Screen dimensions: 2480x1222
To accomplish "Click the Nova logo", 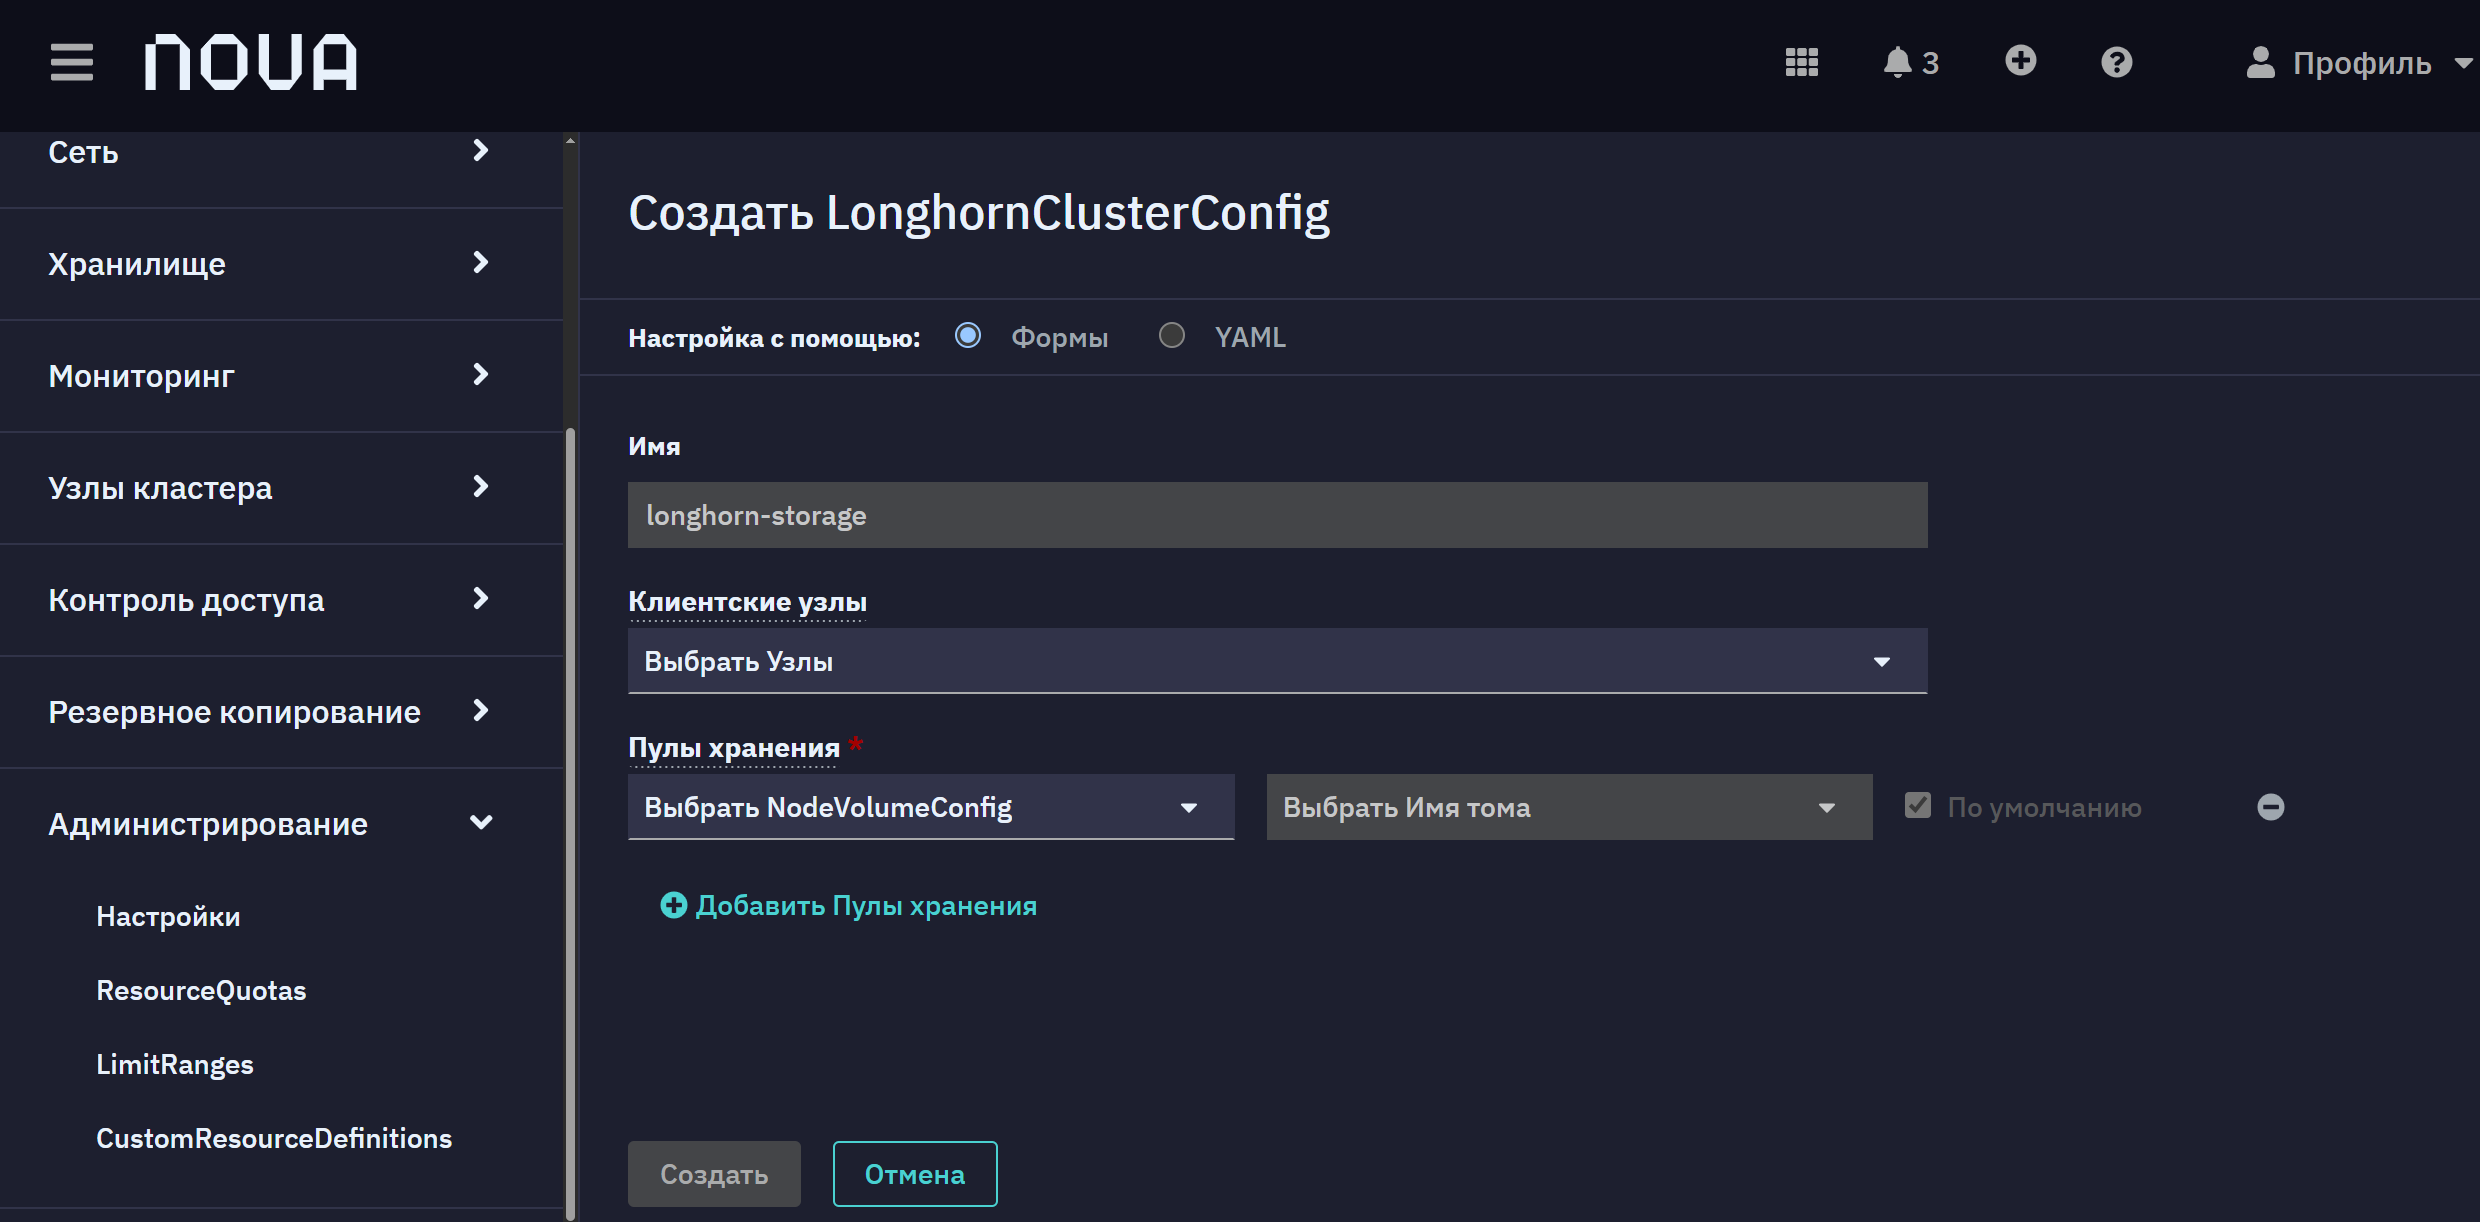I will coord(251,63).
